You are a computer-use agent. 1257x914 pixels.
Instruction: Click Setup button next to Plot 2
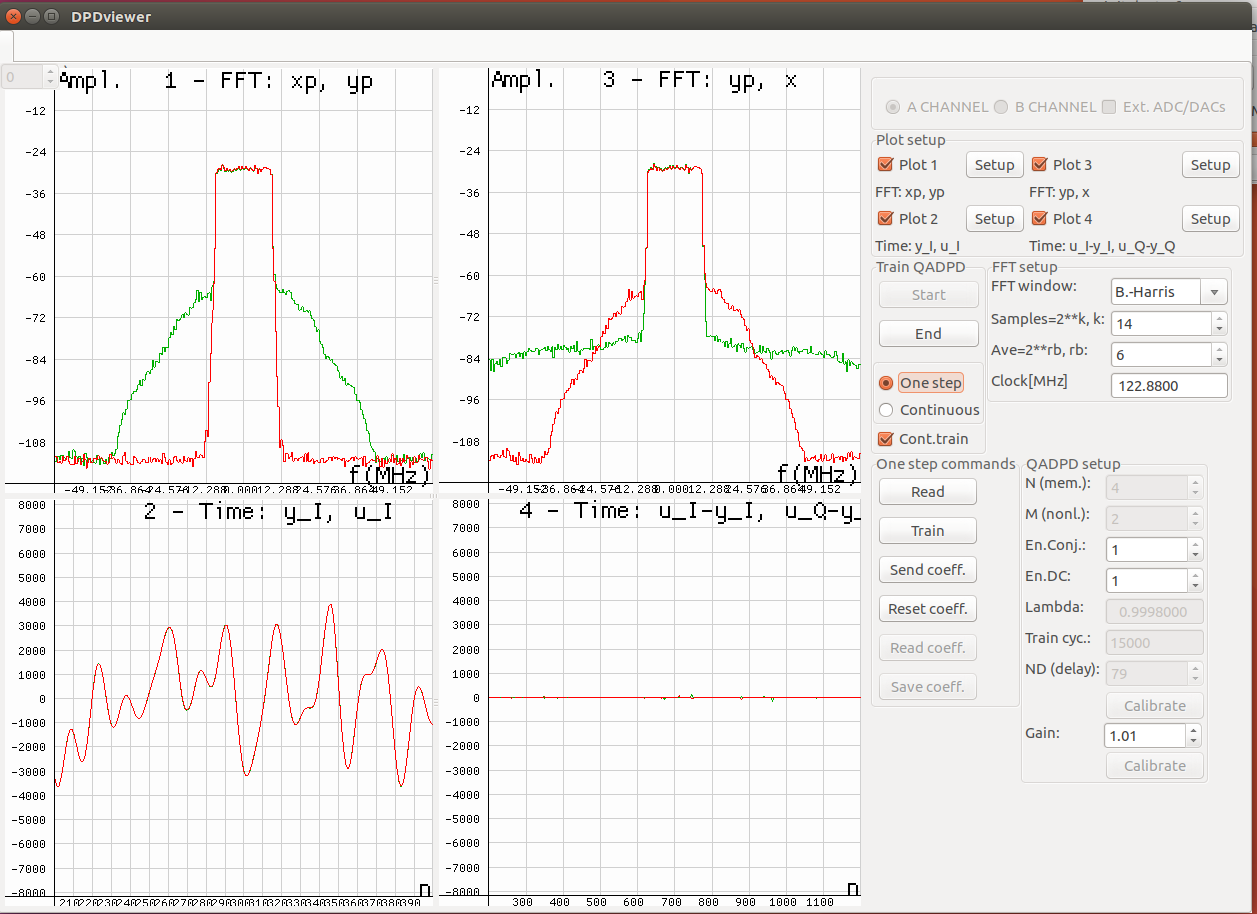pyautogui.click(x=994, y=219)
